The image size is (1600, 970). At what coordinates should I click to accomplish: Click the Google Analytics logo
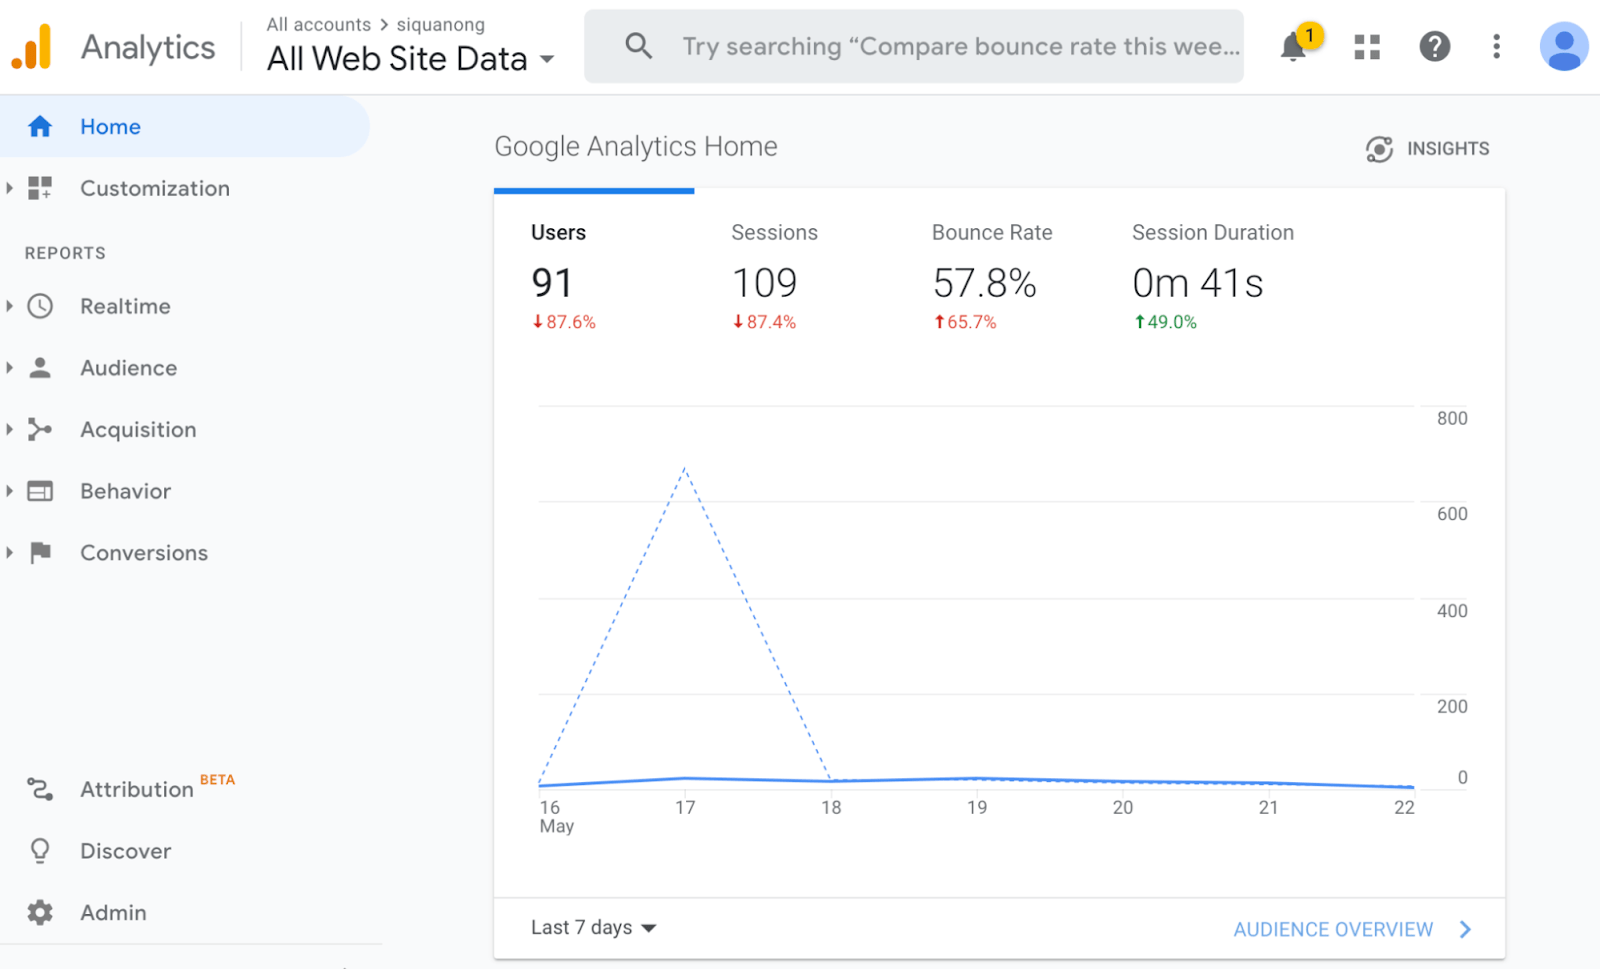point(31,47)
